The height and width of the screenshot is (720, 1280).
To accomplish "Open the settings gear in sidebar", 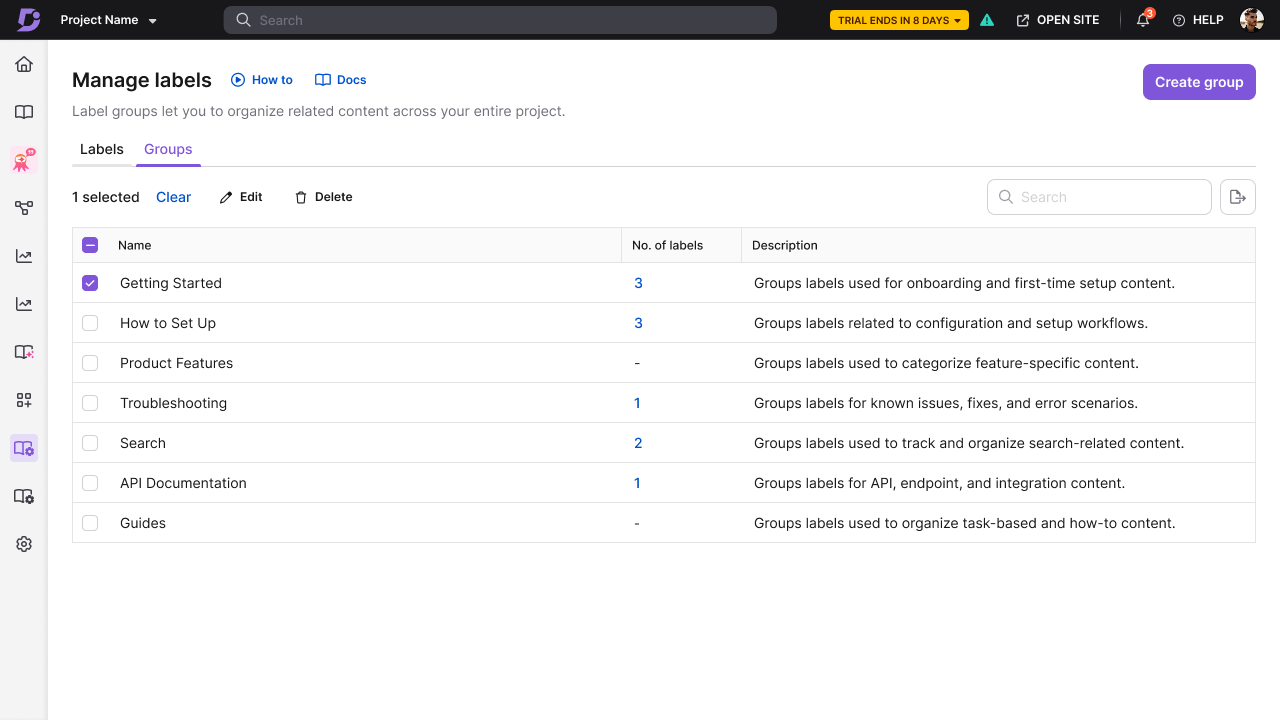I will [24, 544].
